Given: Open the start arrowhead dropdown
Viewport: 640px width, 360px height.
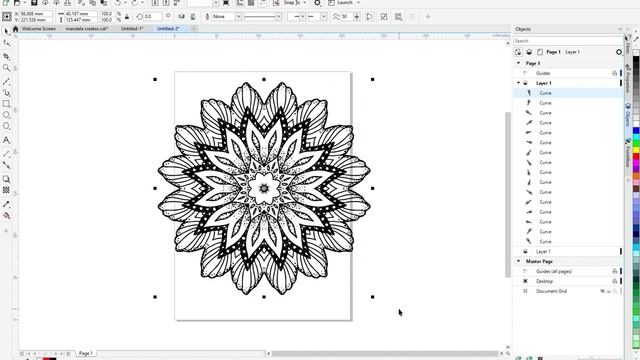Looking at the screenshot, I should click(302, 17).
